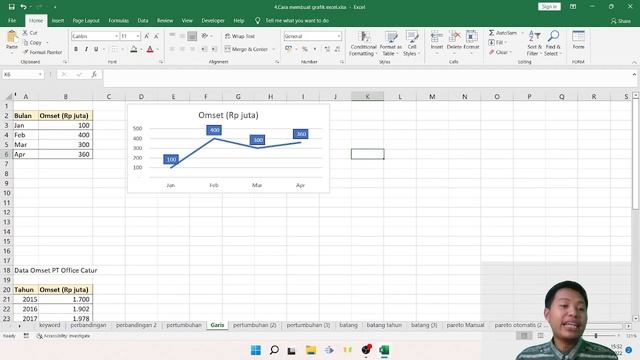Click Accessibility Investigate in status bar
The image size is (640, 360).
coord(63,336)
